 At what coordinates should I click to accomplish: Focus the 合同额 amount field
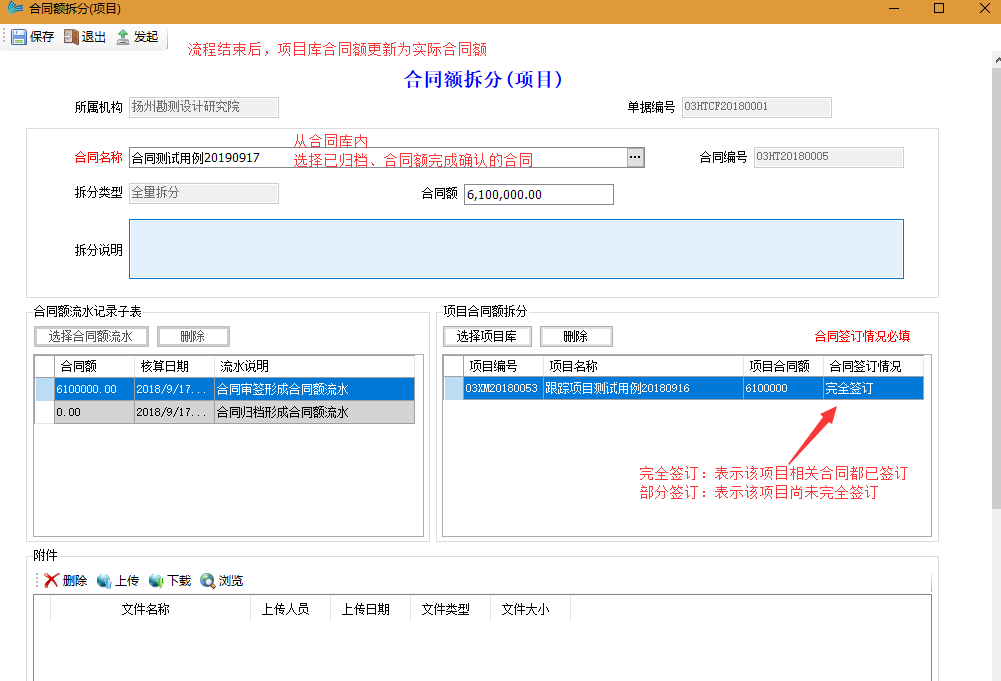click(538, 195)
